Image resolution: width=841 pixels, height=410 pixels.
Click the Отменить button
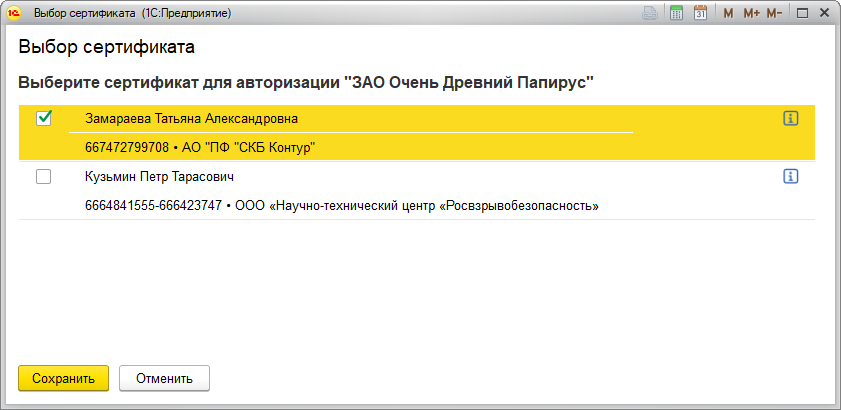[x=164, y=378]
